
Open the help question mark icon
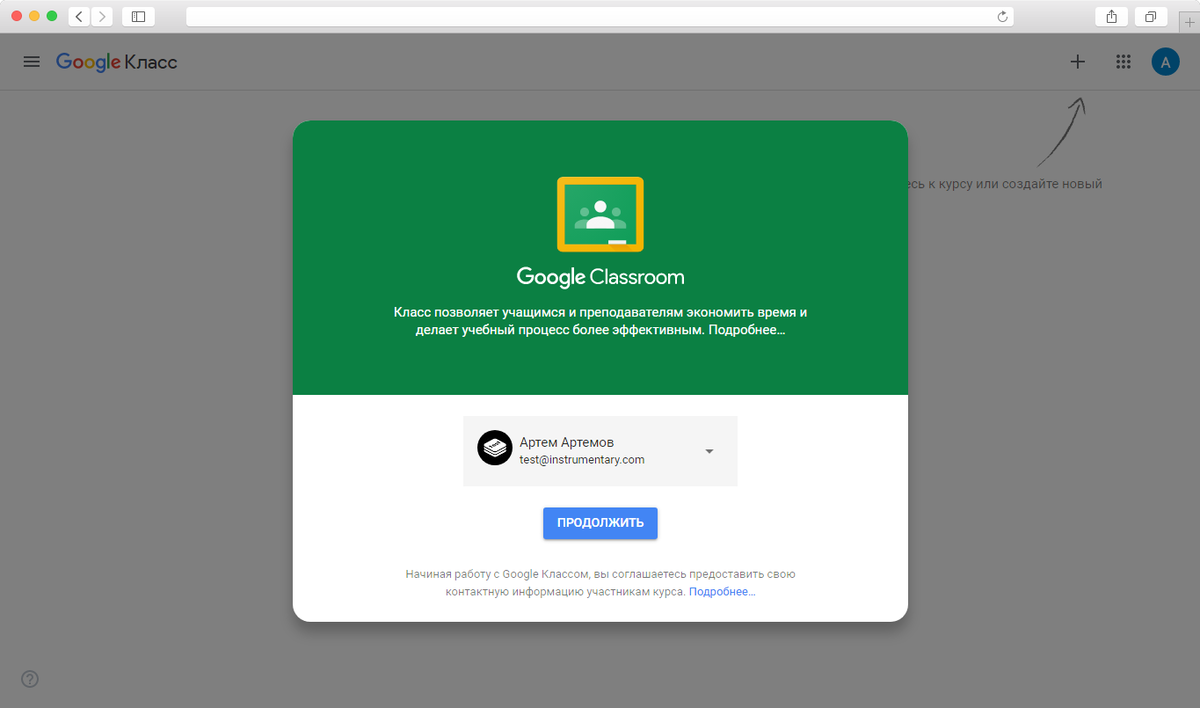(x=30, y=680)
